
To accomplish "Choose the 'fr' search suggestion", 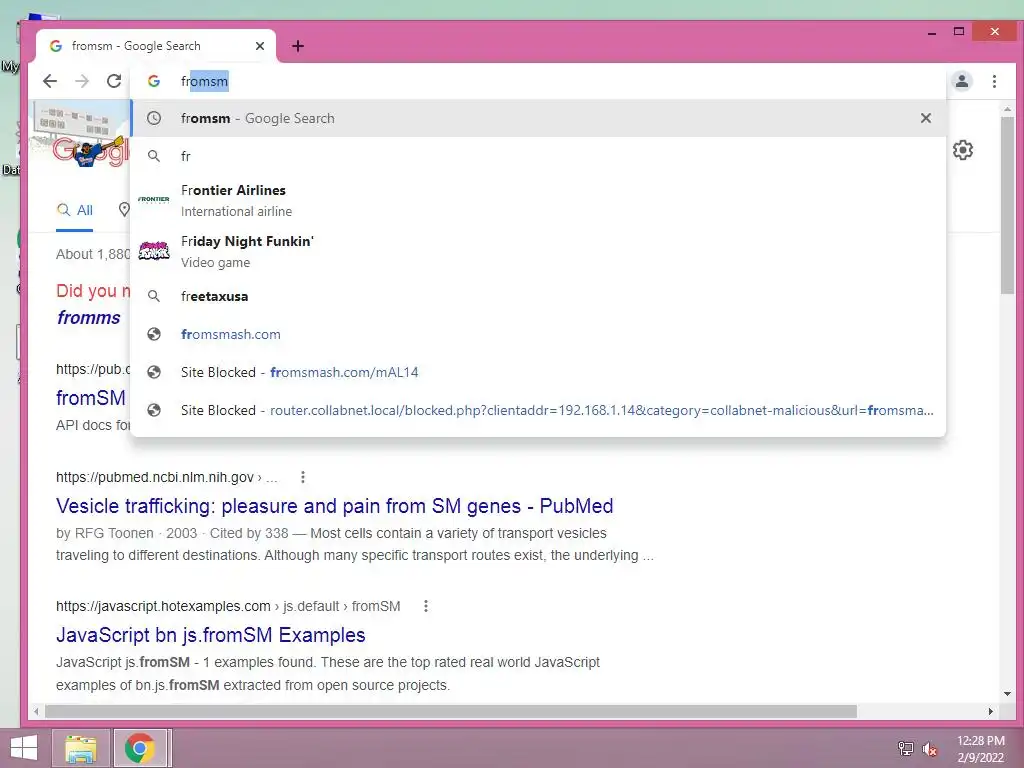I will point(538,156).
